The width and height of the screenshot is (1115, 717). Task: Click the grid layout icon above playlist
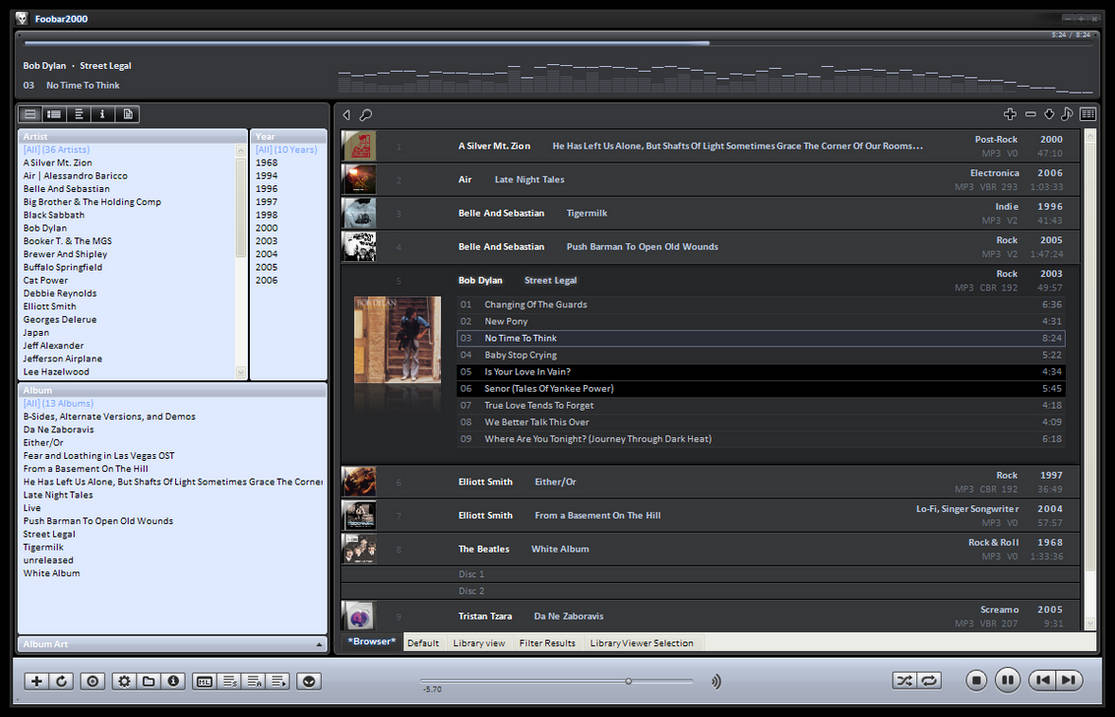click(x=1087, y=114)
